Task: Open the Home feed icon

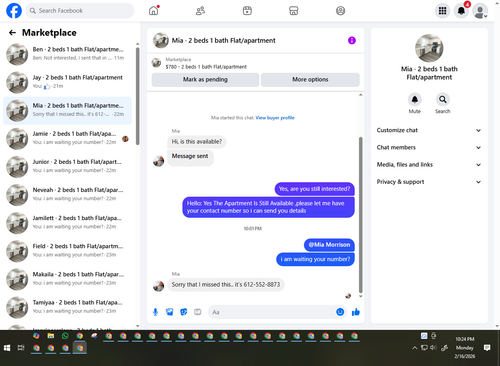Action: click(x=154, y=11)
